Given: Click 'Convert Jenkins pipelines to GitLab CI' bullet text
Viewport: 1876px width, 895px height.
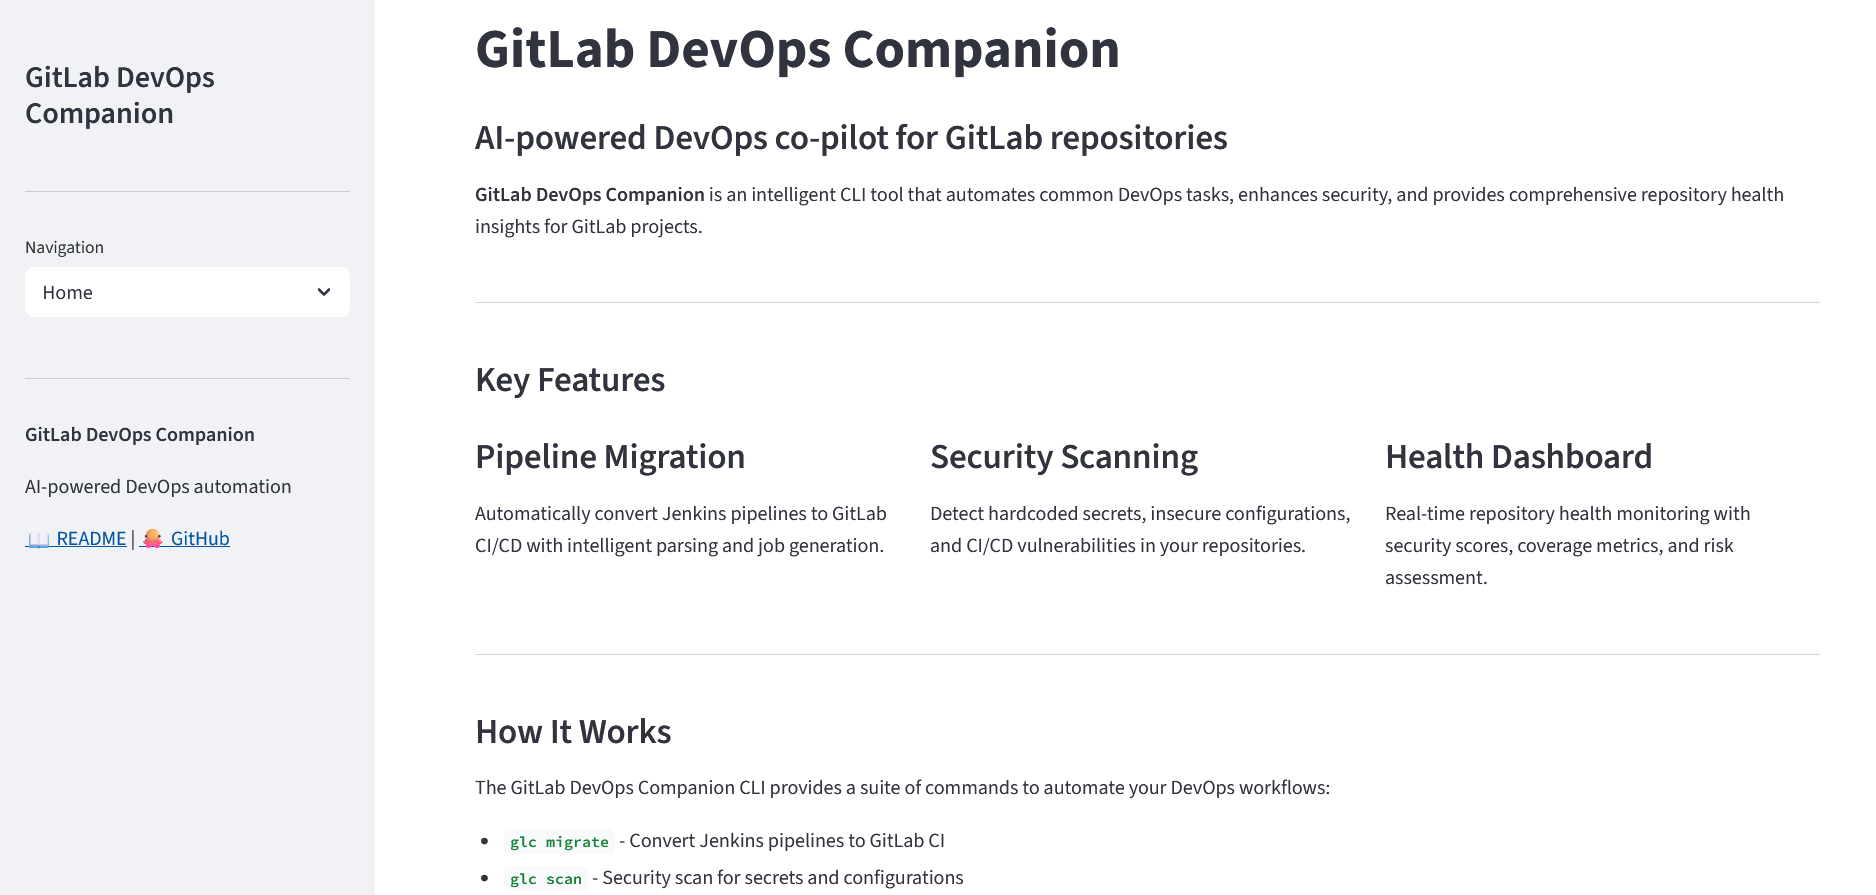Looking at the screenshot, I should (x=787, y=841).
